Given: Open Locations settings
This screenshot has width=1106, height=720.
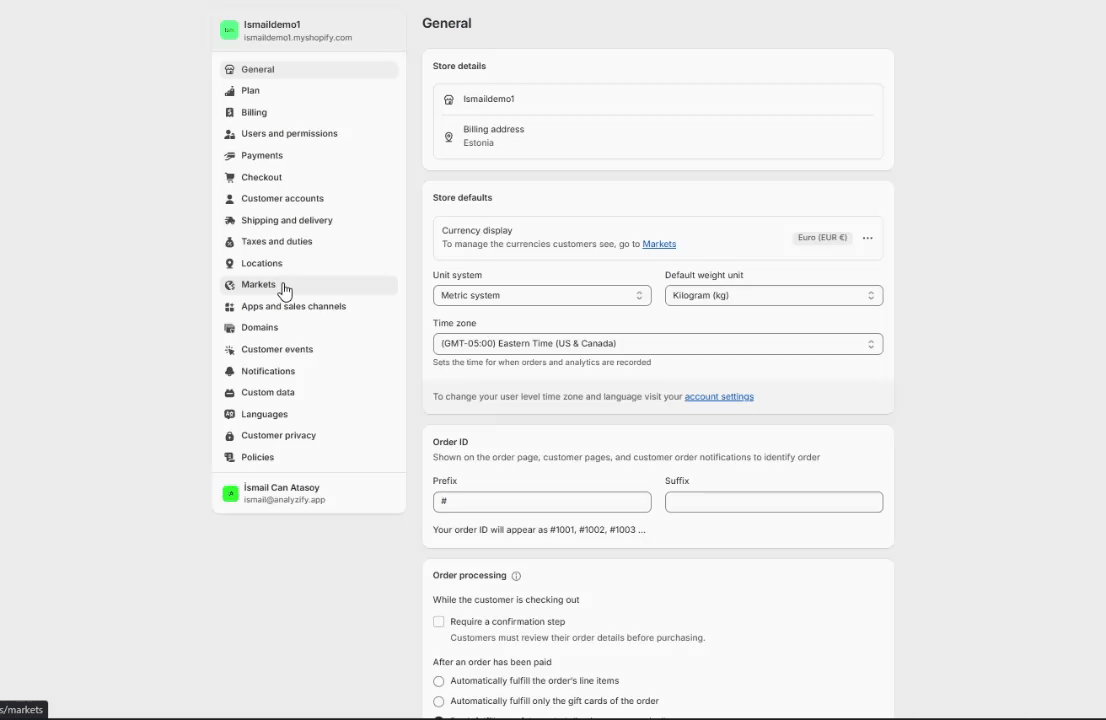Looking at the screenshot, I should 309,264.
